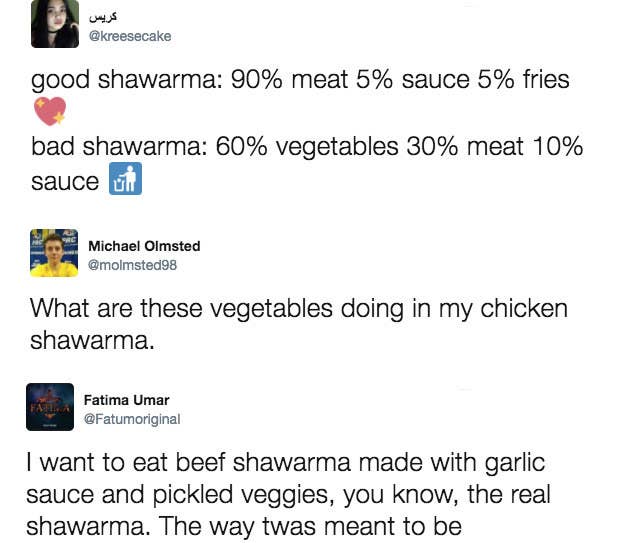Screen dimensions: 617x543
Task: Open Michael Olmsted's profile picture
Action: coord(54,253)
